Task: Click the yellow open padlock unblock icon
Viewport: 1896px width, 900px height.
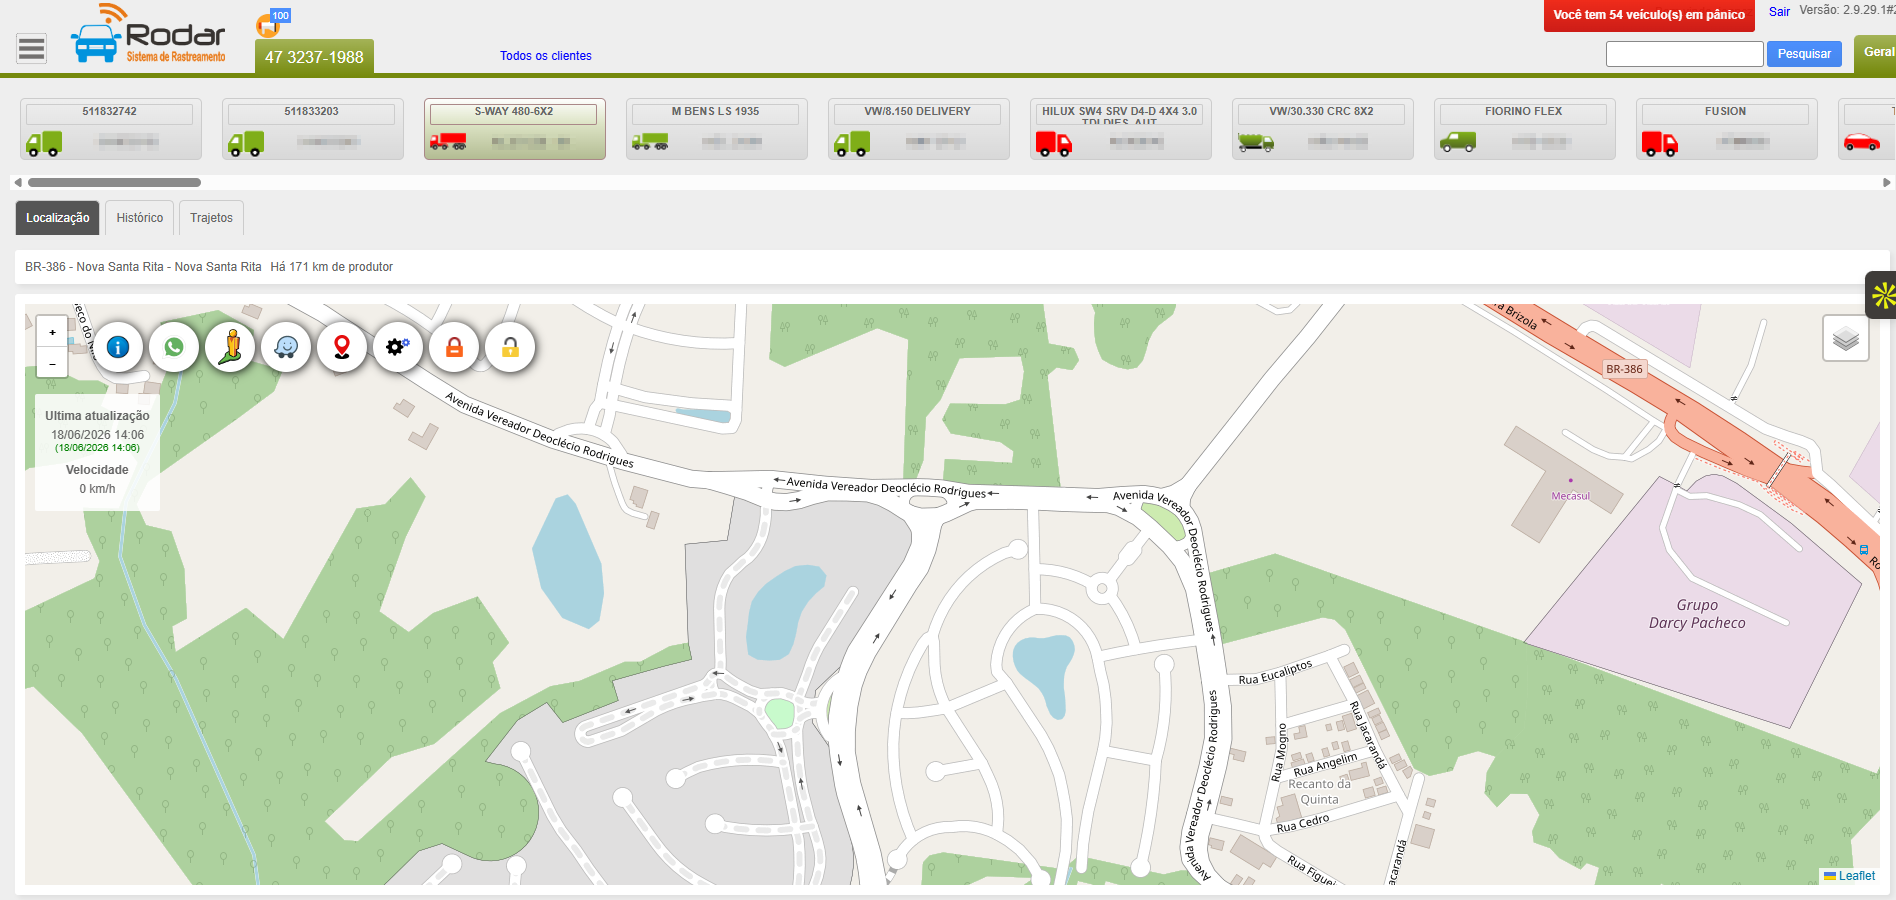Action: click(x=510, y=347)
